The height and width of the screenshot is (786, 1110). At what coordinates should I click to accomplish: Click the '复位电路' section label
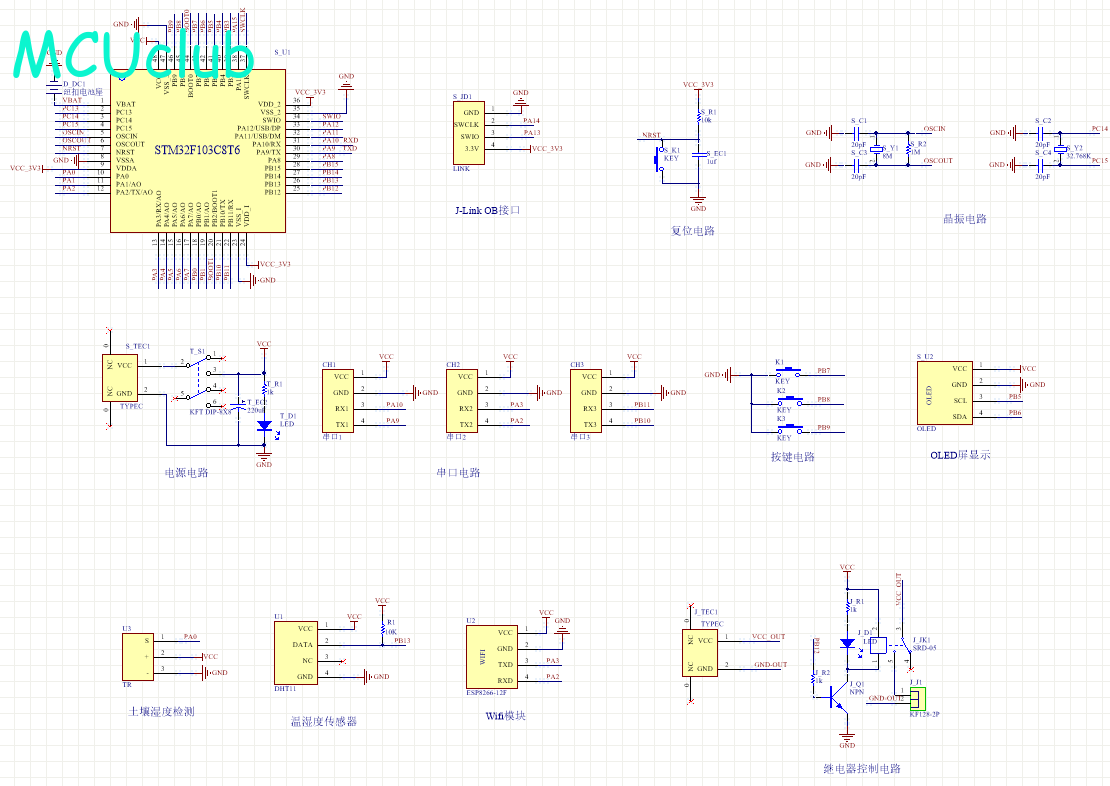(692, 231)
